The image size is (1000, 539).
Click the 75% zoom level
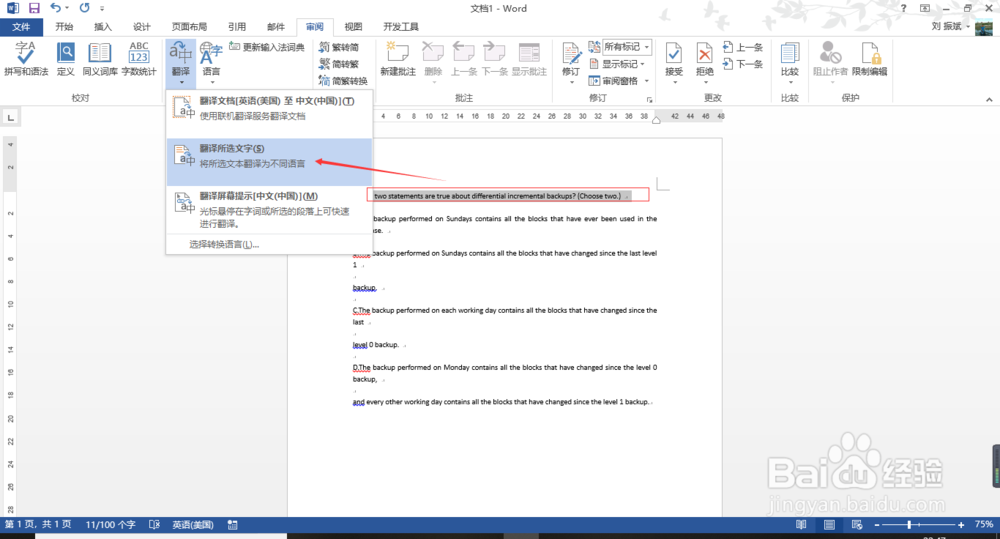point(983,524)
